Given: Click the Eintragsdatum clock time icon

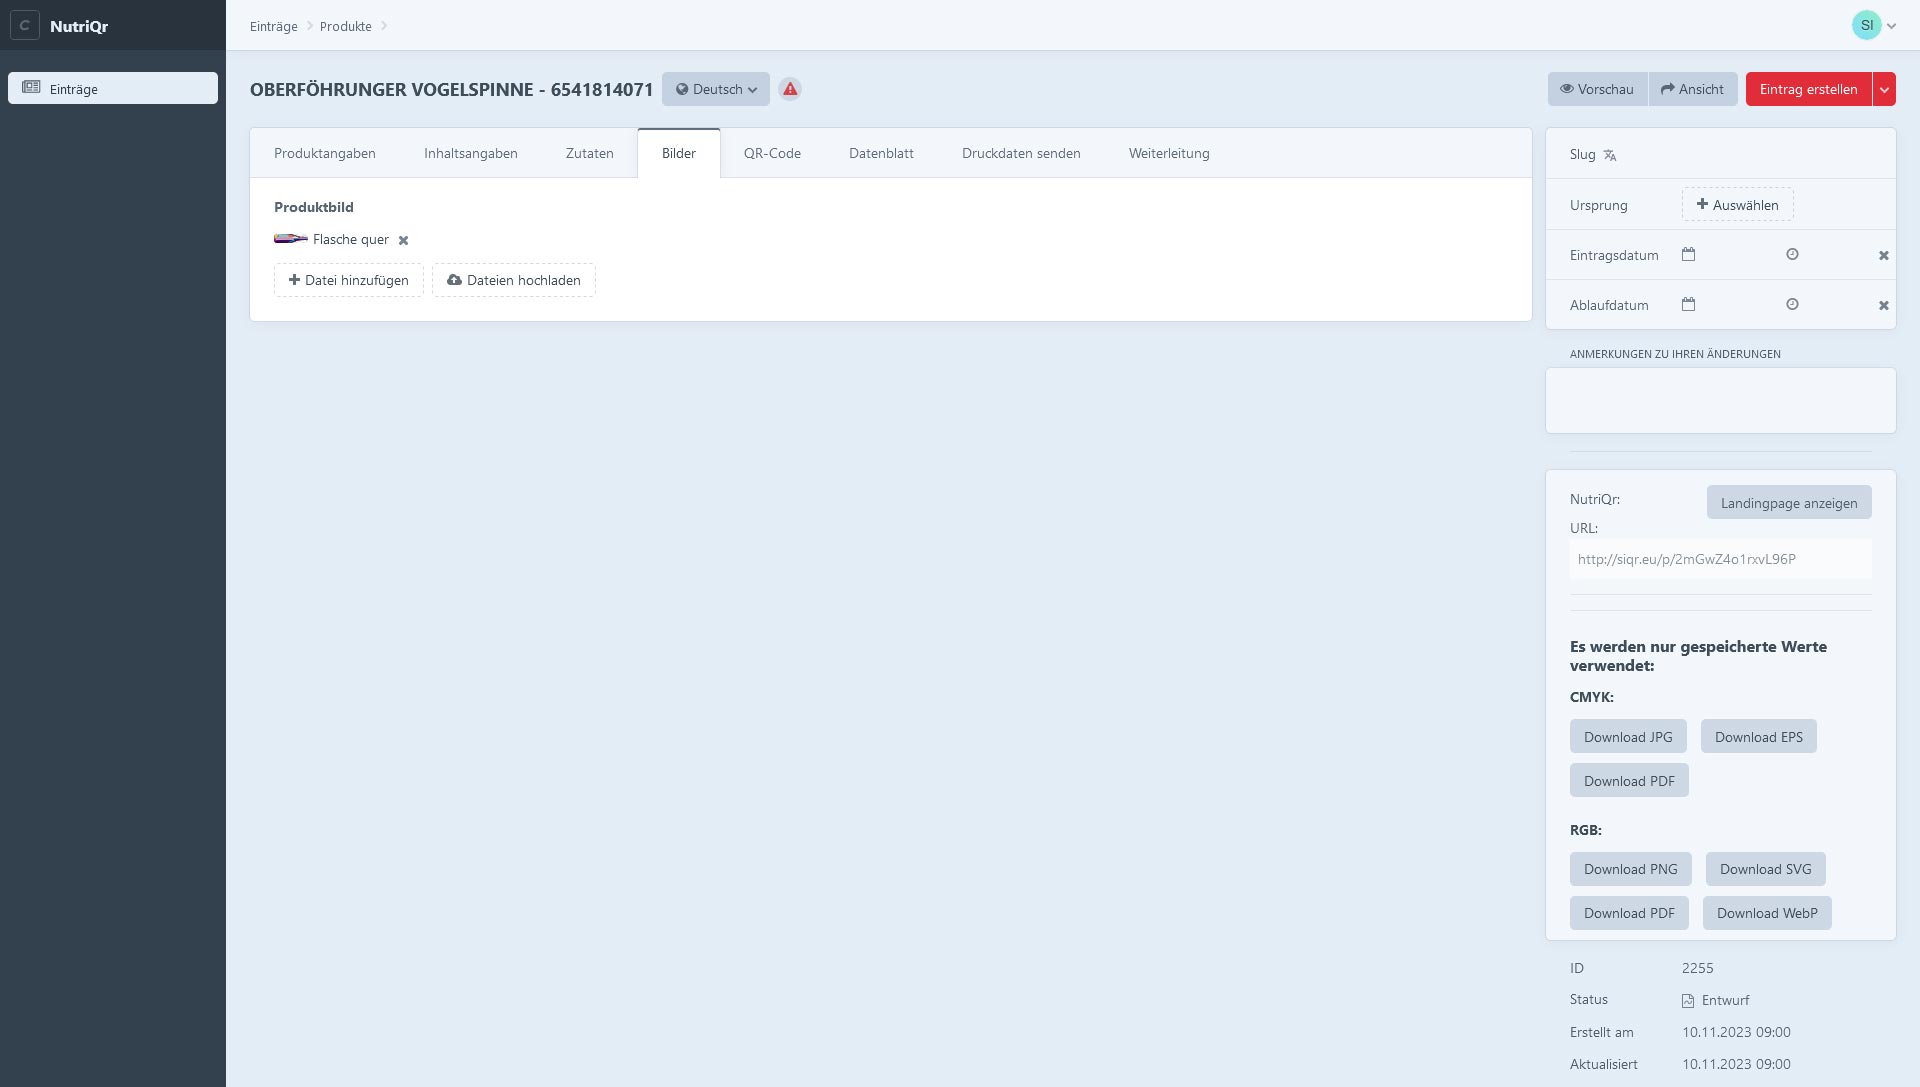Looking at the screenshot, I should click(1792, 254).
